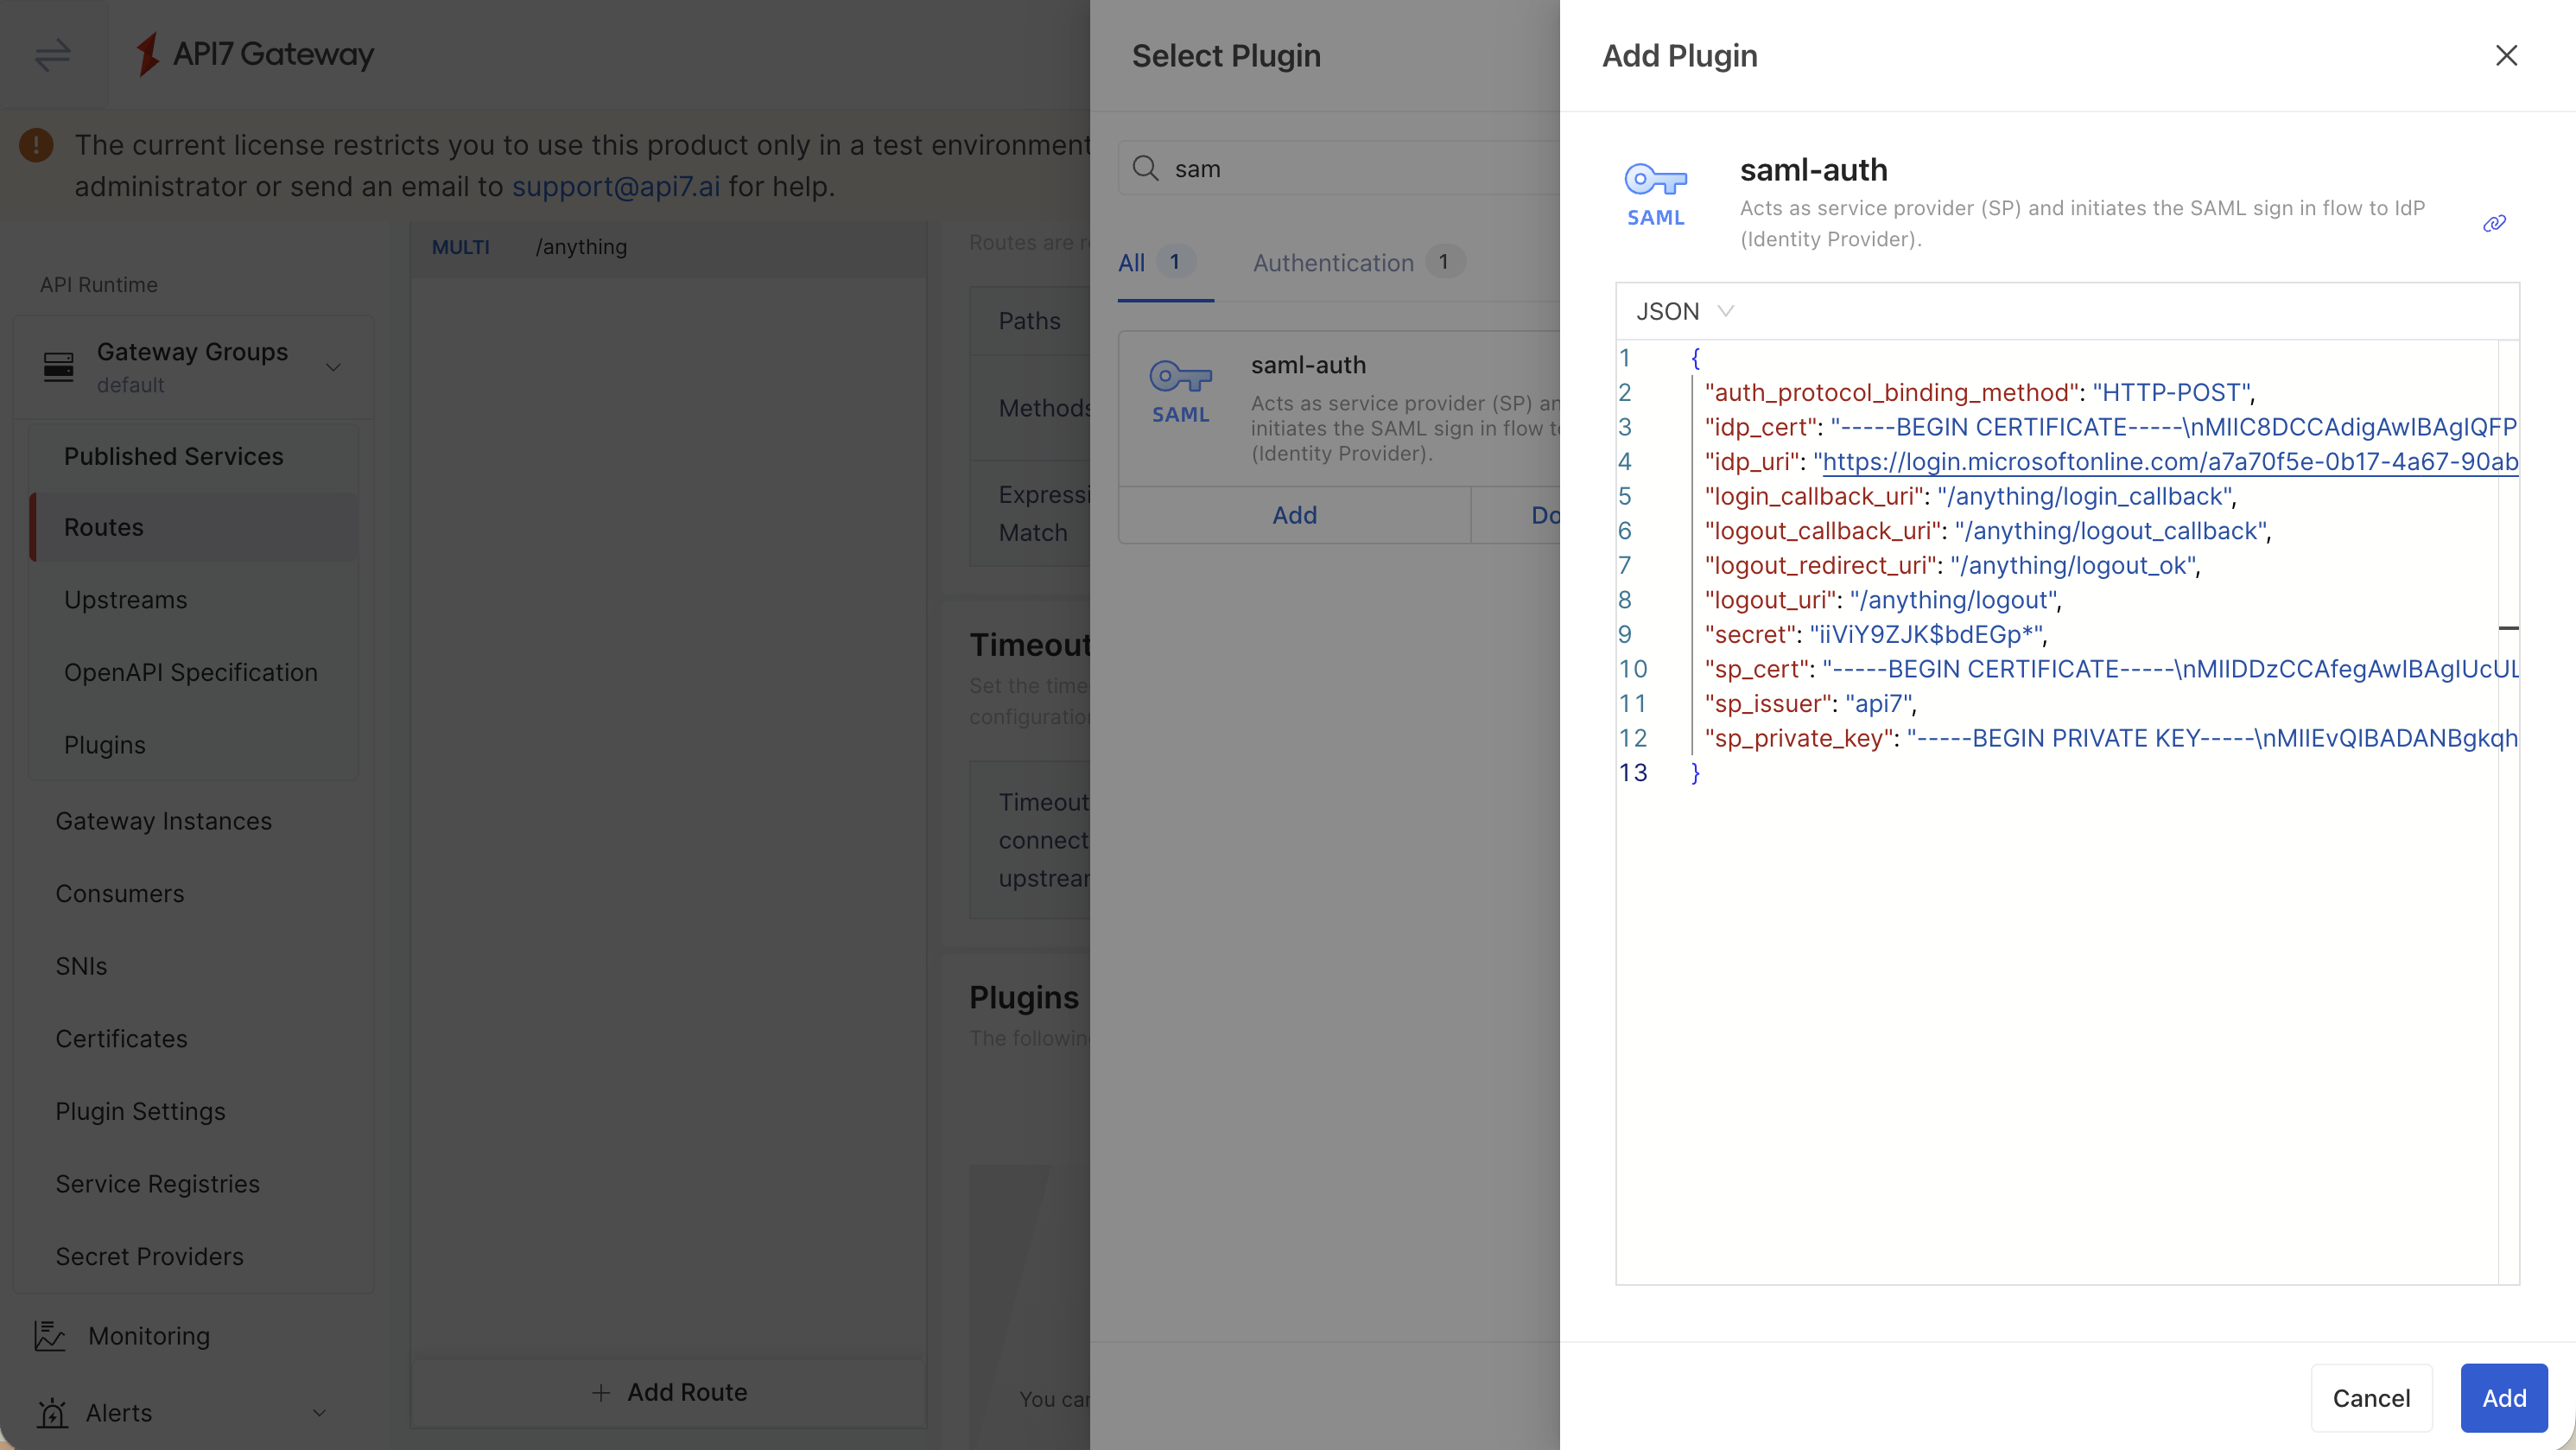The height and width of the screenshot is (1450, 2576).
Task: Select the Routes entry in sidebar
Action: [x=104, y=527]
